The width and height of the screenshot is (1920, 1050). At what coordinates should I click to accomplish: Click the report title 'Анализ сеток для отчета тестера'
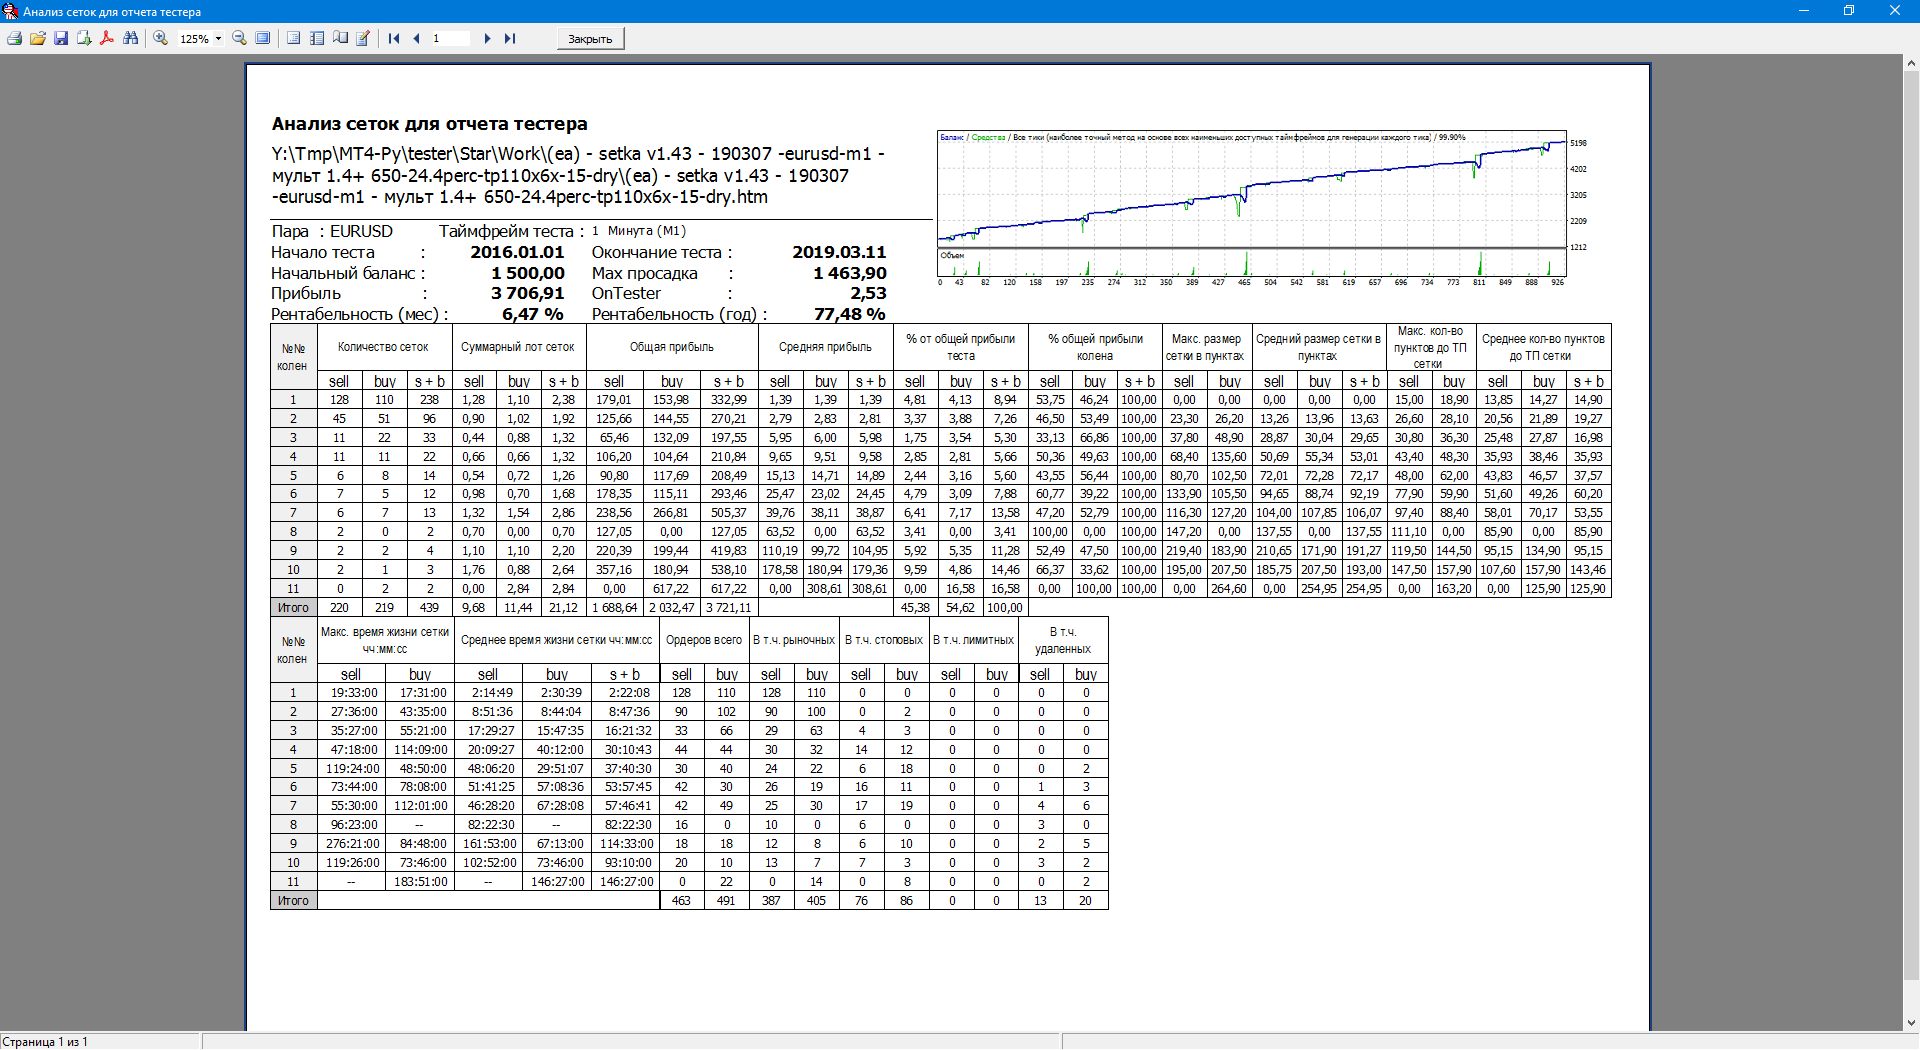pyautogui.click(x=429, y=124)
